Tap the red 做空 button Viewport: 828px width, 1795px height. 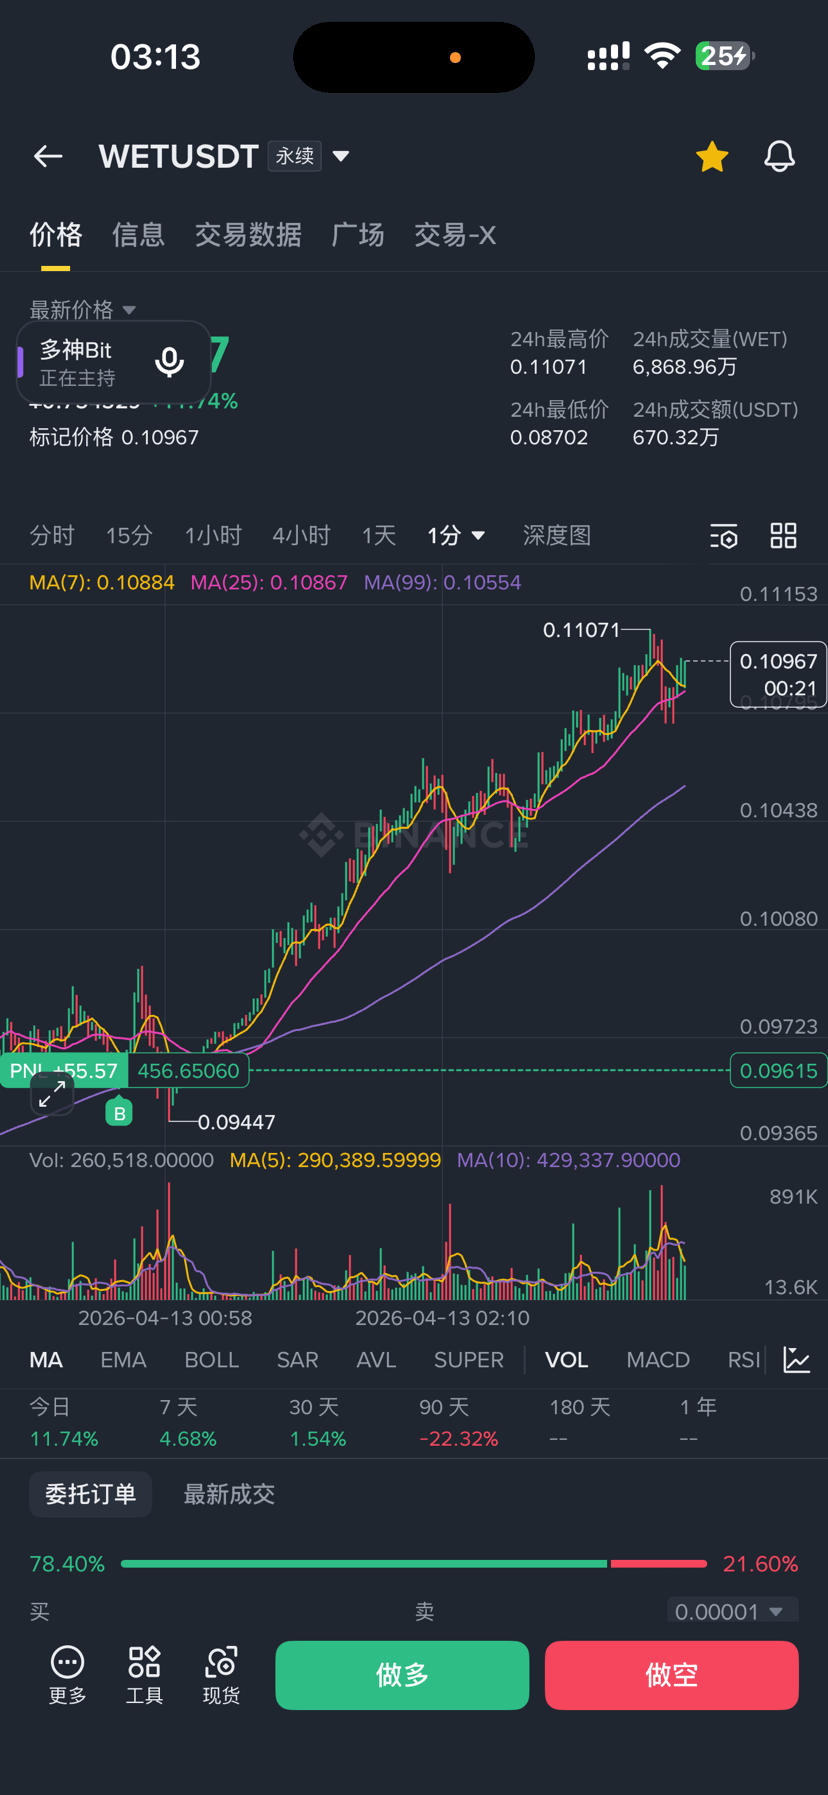tap(672, 1675)
